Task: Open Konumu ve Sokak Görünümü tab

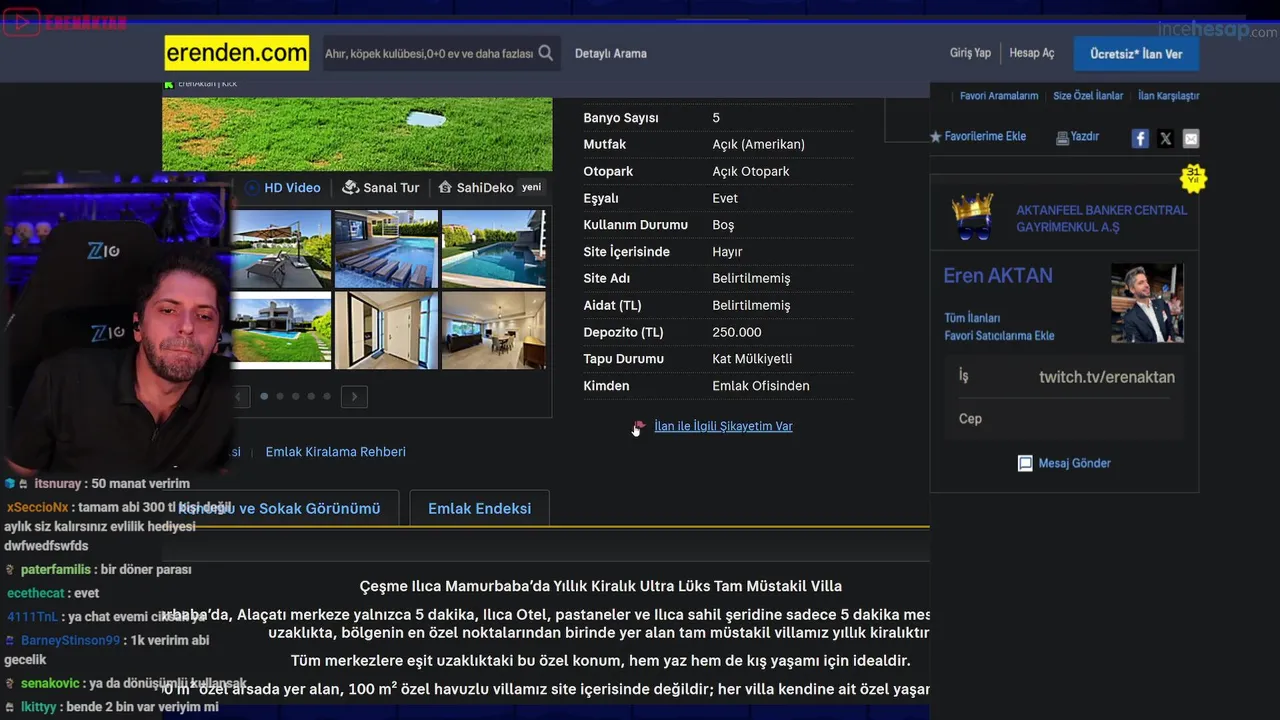Action: click(x=280, y=508)
